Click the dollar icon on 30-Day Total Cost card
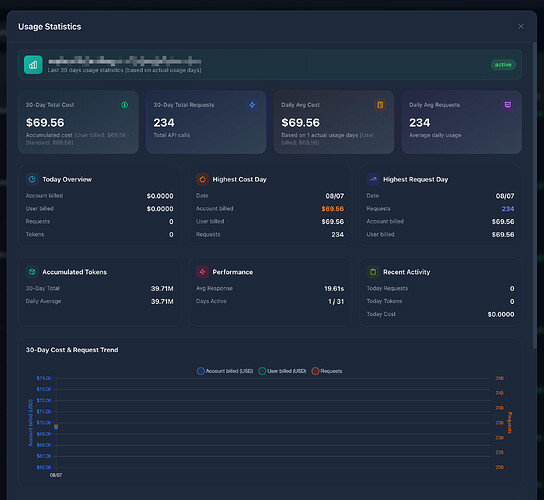The width and height of the screenshot is (544, 500). click(125, 105)
